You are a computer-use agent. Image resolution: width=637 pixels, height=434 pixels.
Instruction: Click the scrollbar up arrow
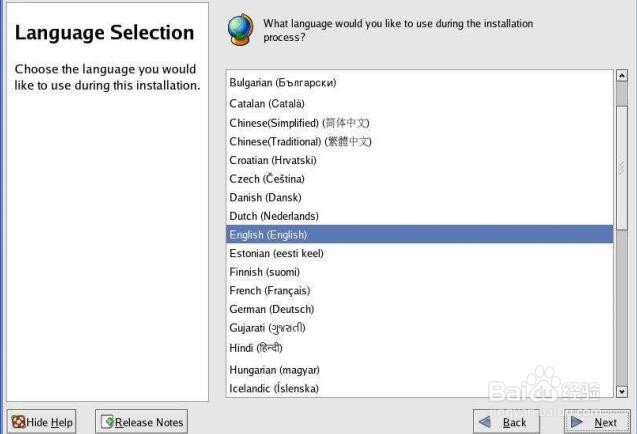(622, 76)
